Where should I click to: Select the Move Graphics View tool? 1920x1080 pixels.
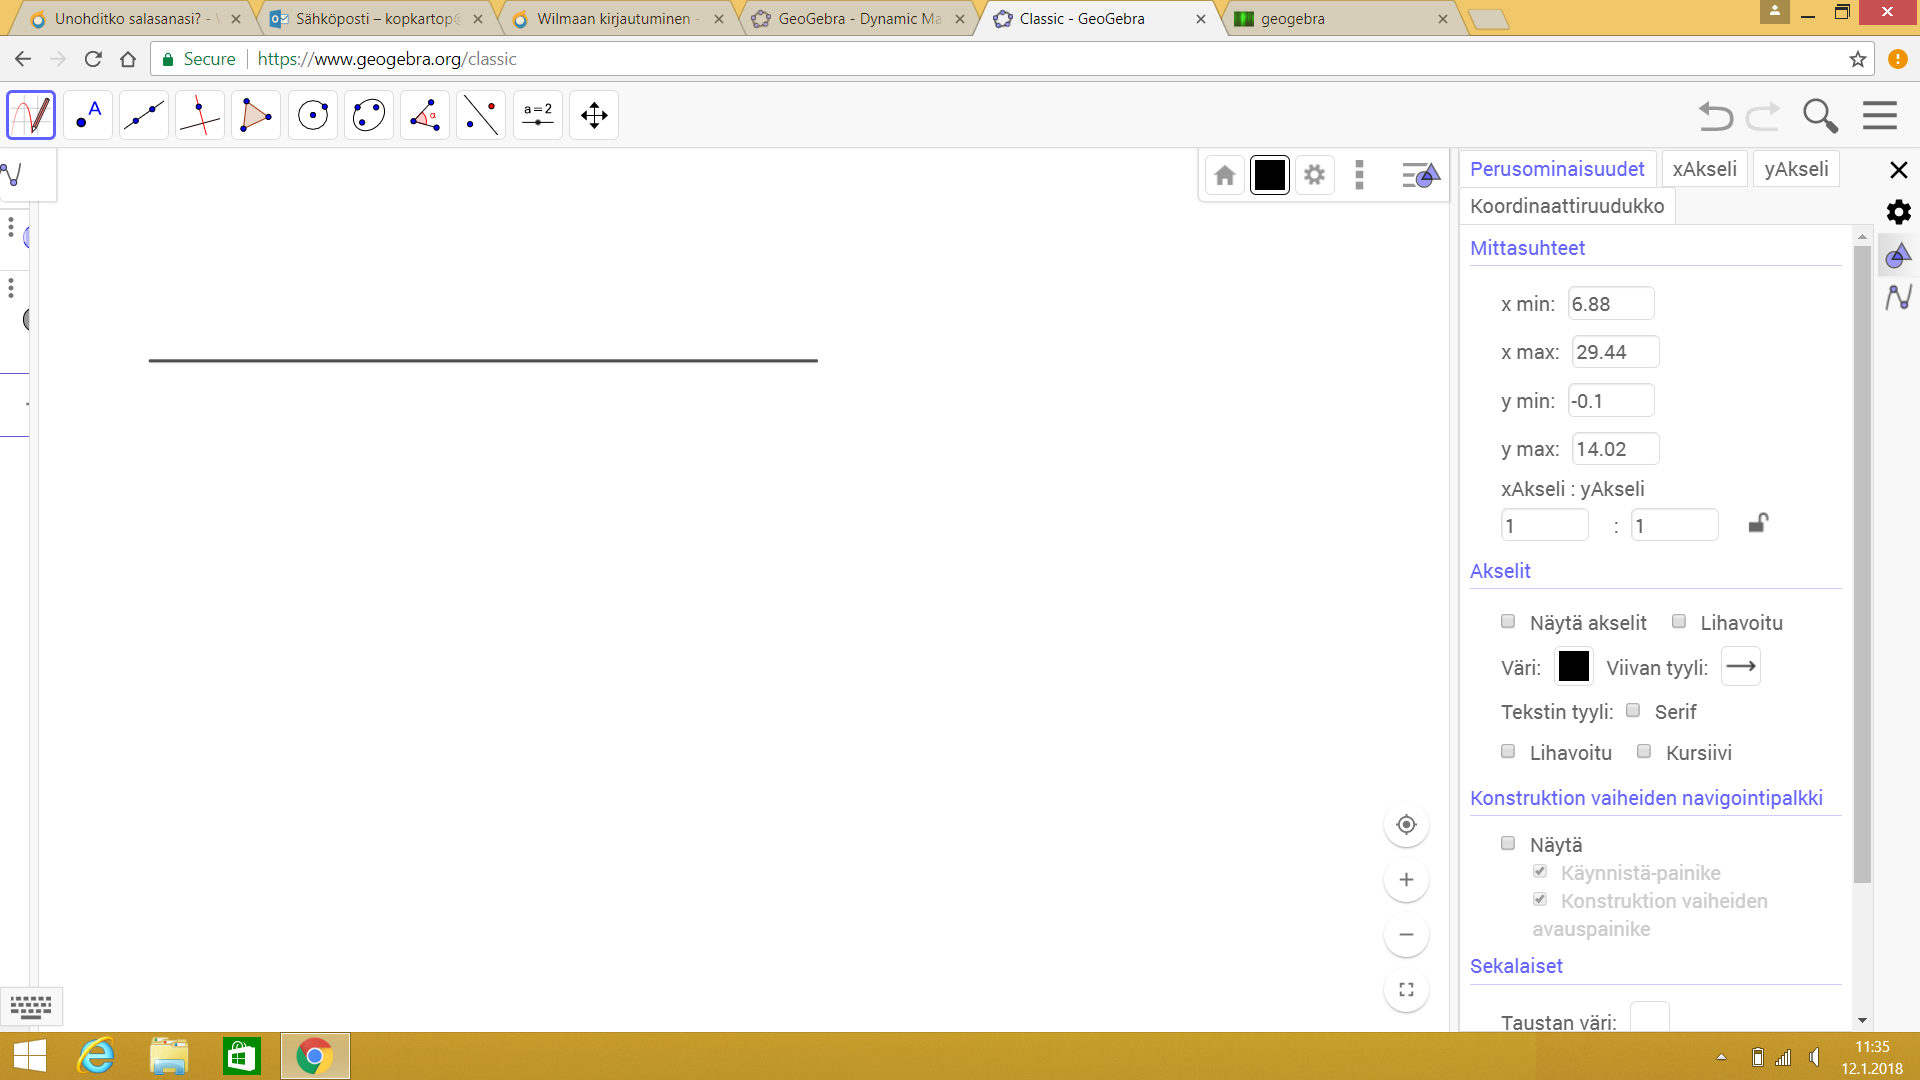pyautogui.click(x=594, y=116)
